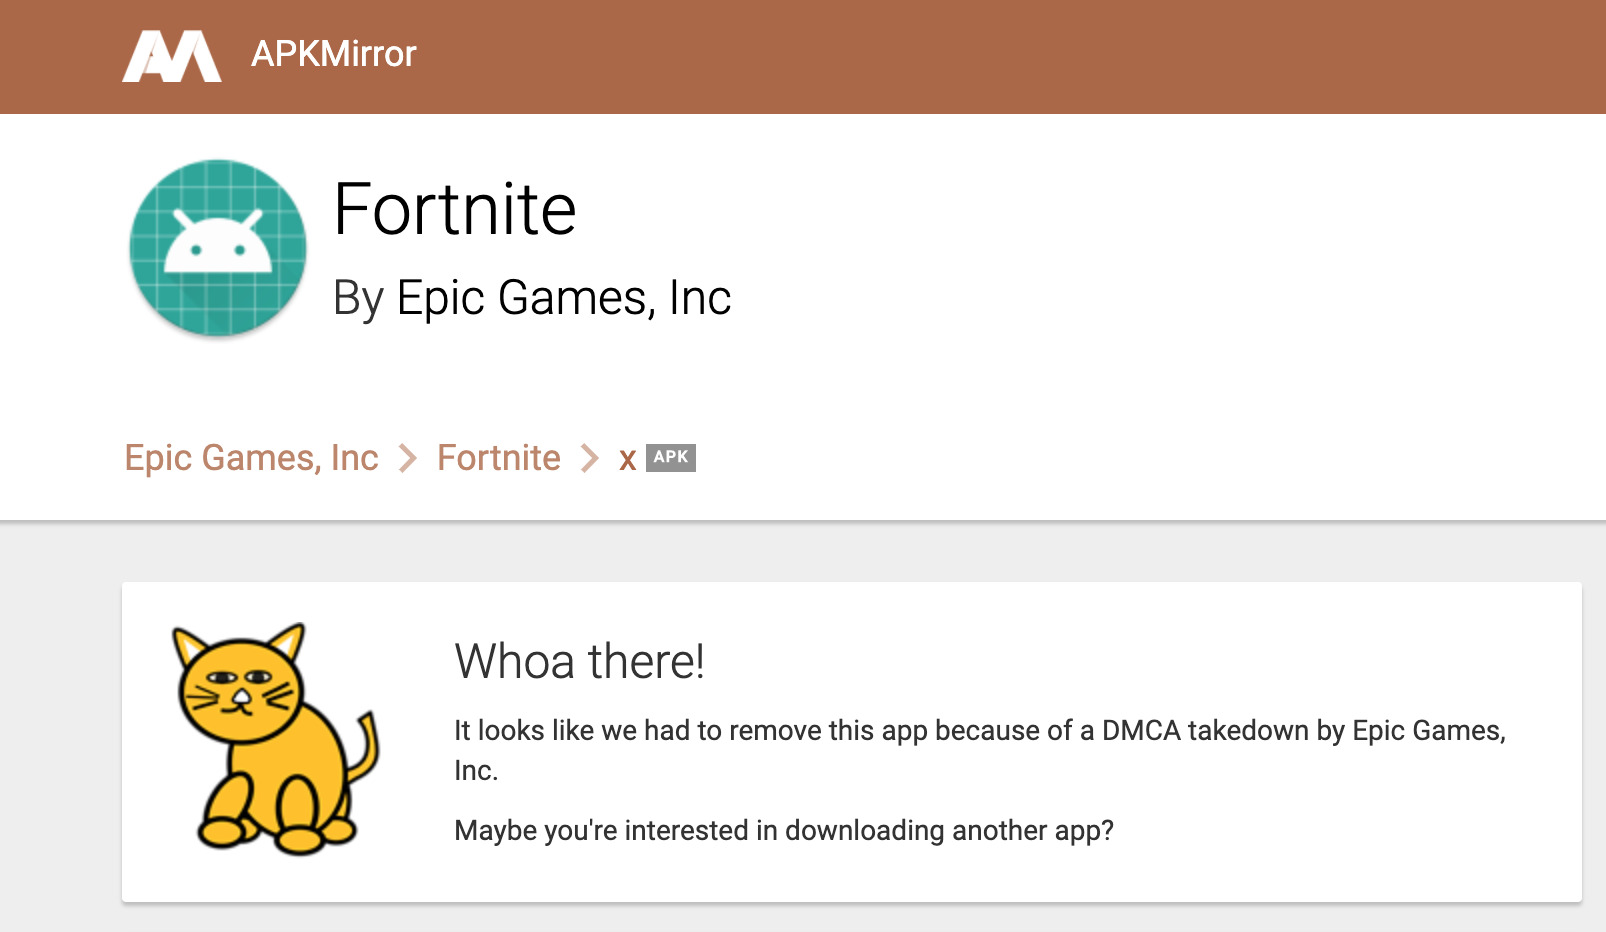This screenshot has height=932, width=1606.
Task: Open the APKMirror site title link
Action: 333,54
